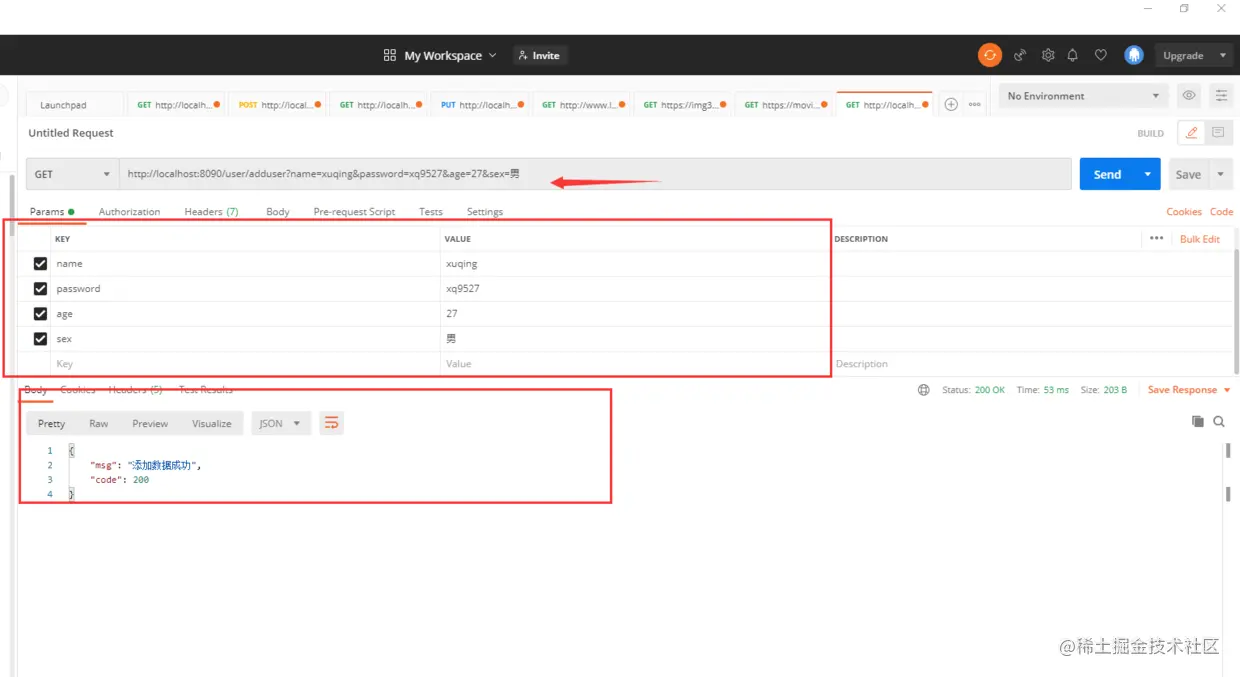Image resolution: width=1240 pixels, height=677 pixels.
Task: Click the value cell xuqing
Action: [636, 264]
